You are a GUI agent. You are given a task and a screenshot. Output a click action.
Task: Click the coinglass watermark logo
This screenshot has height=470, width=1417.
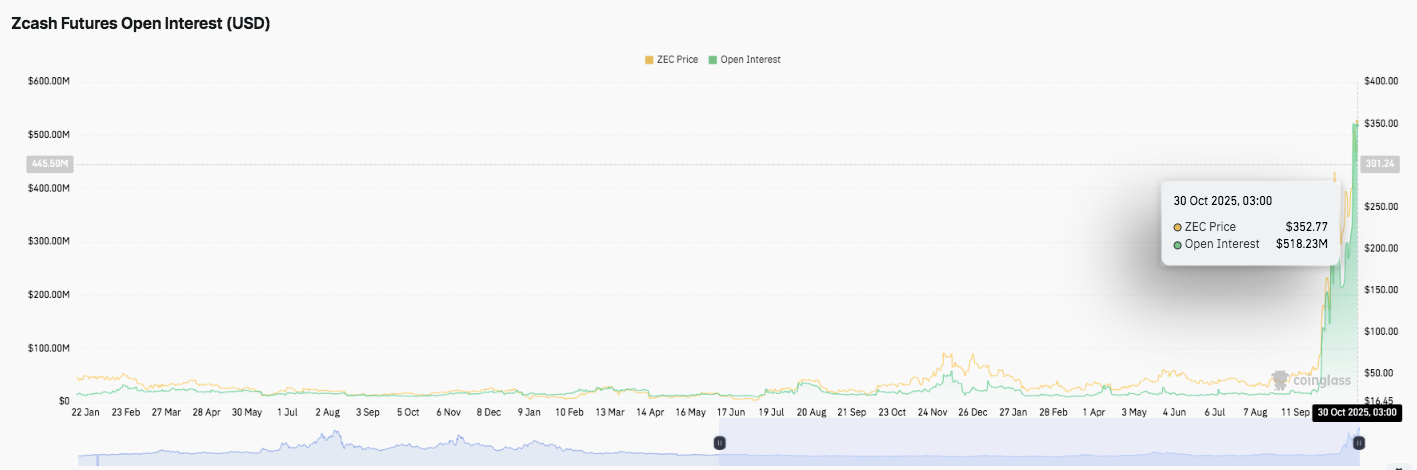click(x=1310, y=380)
